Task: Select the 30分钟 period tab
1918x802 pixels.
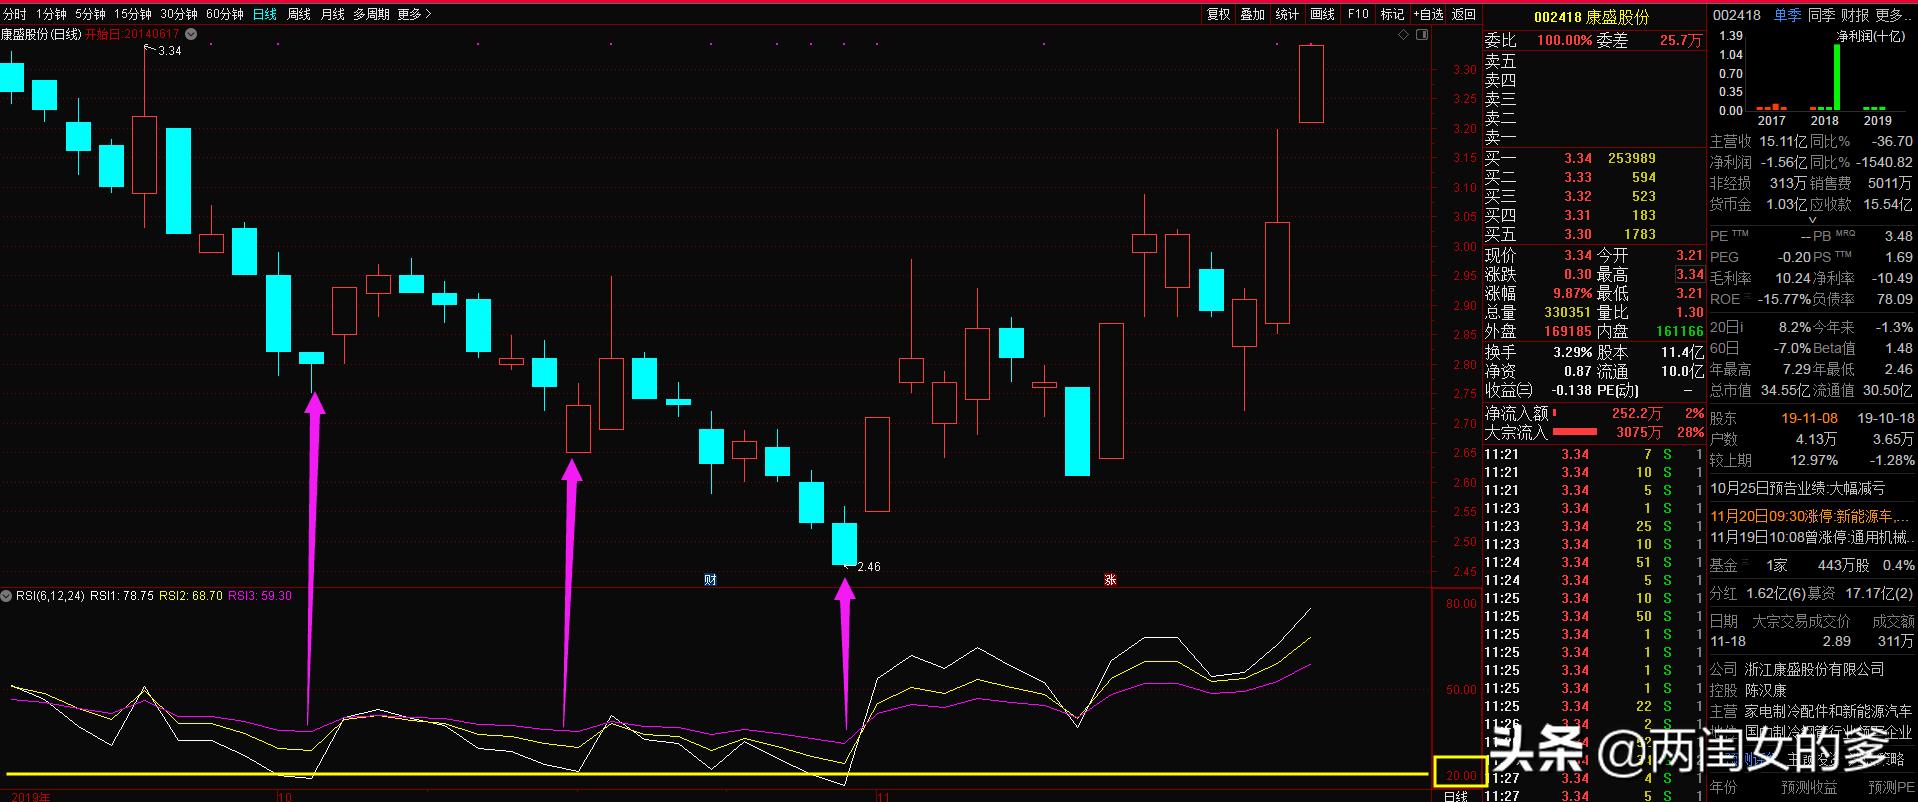Action: click(x=179, y=14)
